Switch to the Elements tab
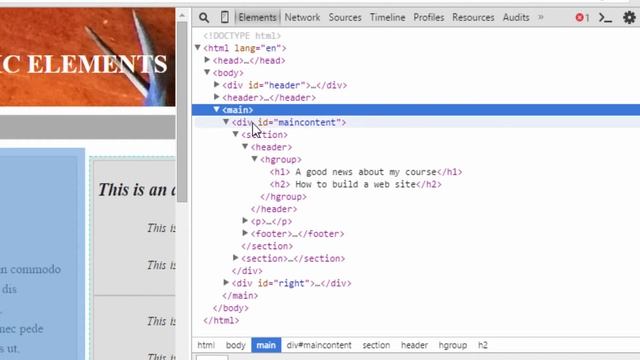 pyautogui.click(x=257, y=18)
